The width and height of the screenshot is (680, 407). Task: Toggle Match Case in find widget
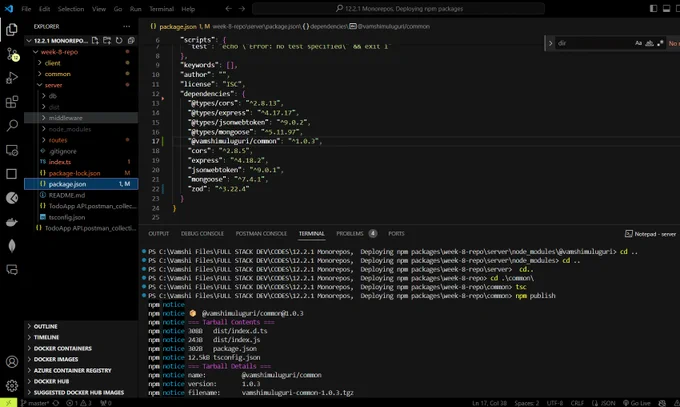click(638, 43)
